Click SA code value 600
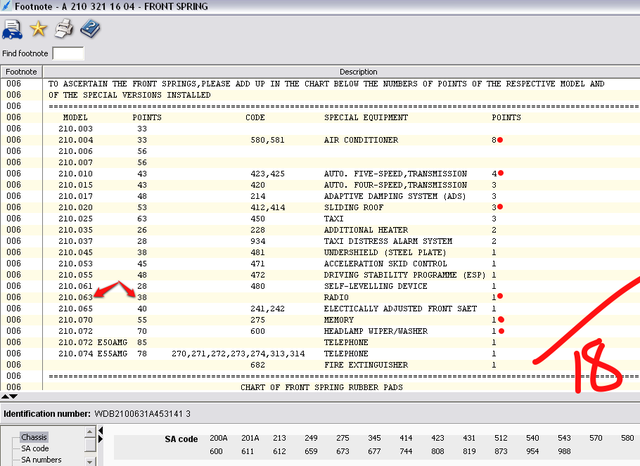This screenshot has height=466, width=640. (216, 451)
